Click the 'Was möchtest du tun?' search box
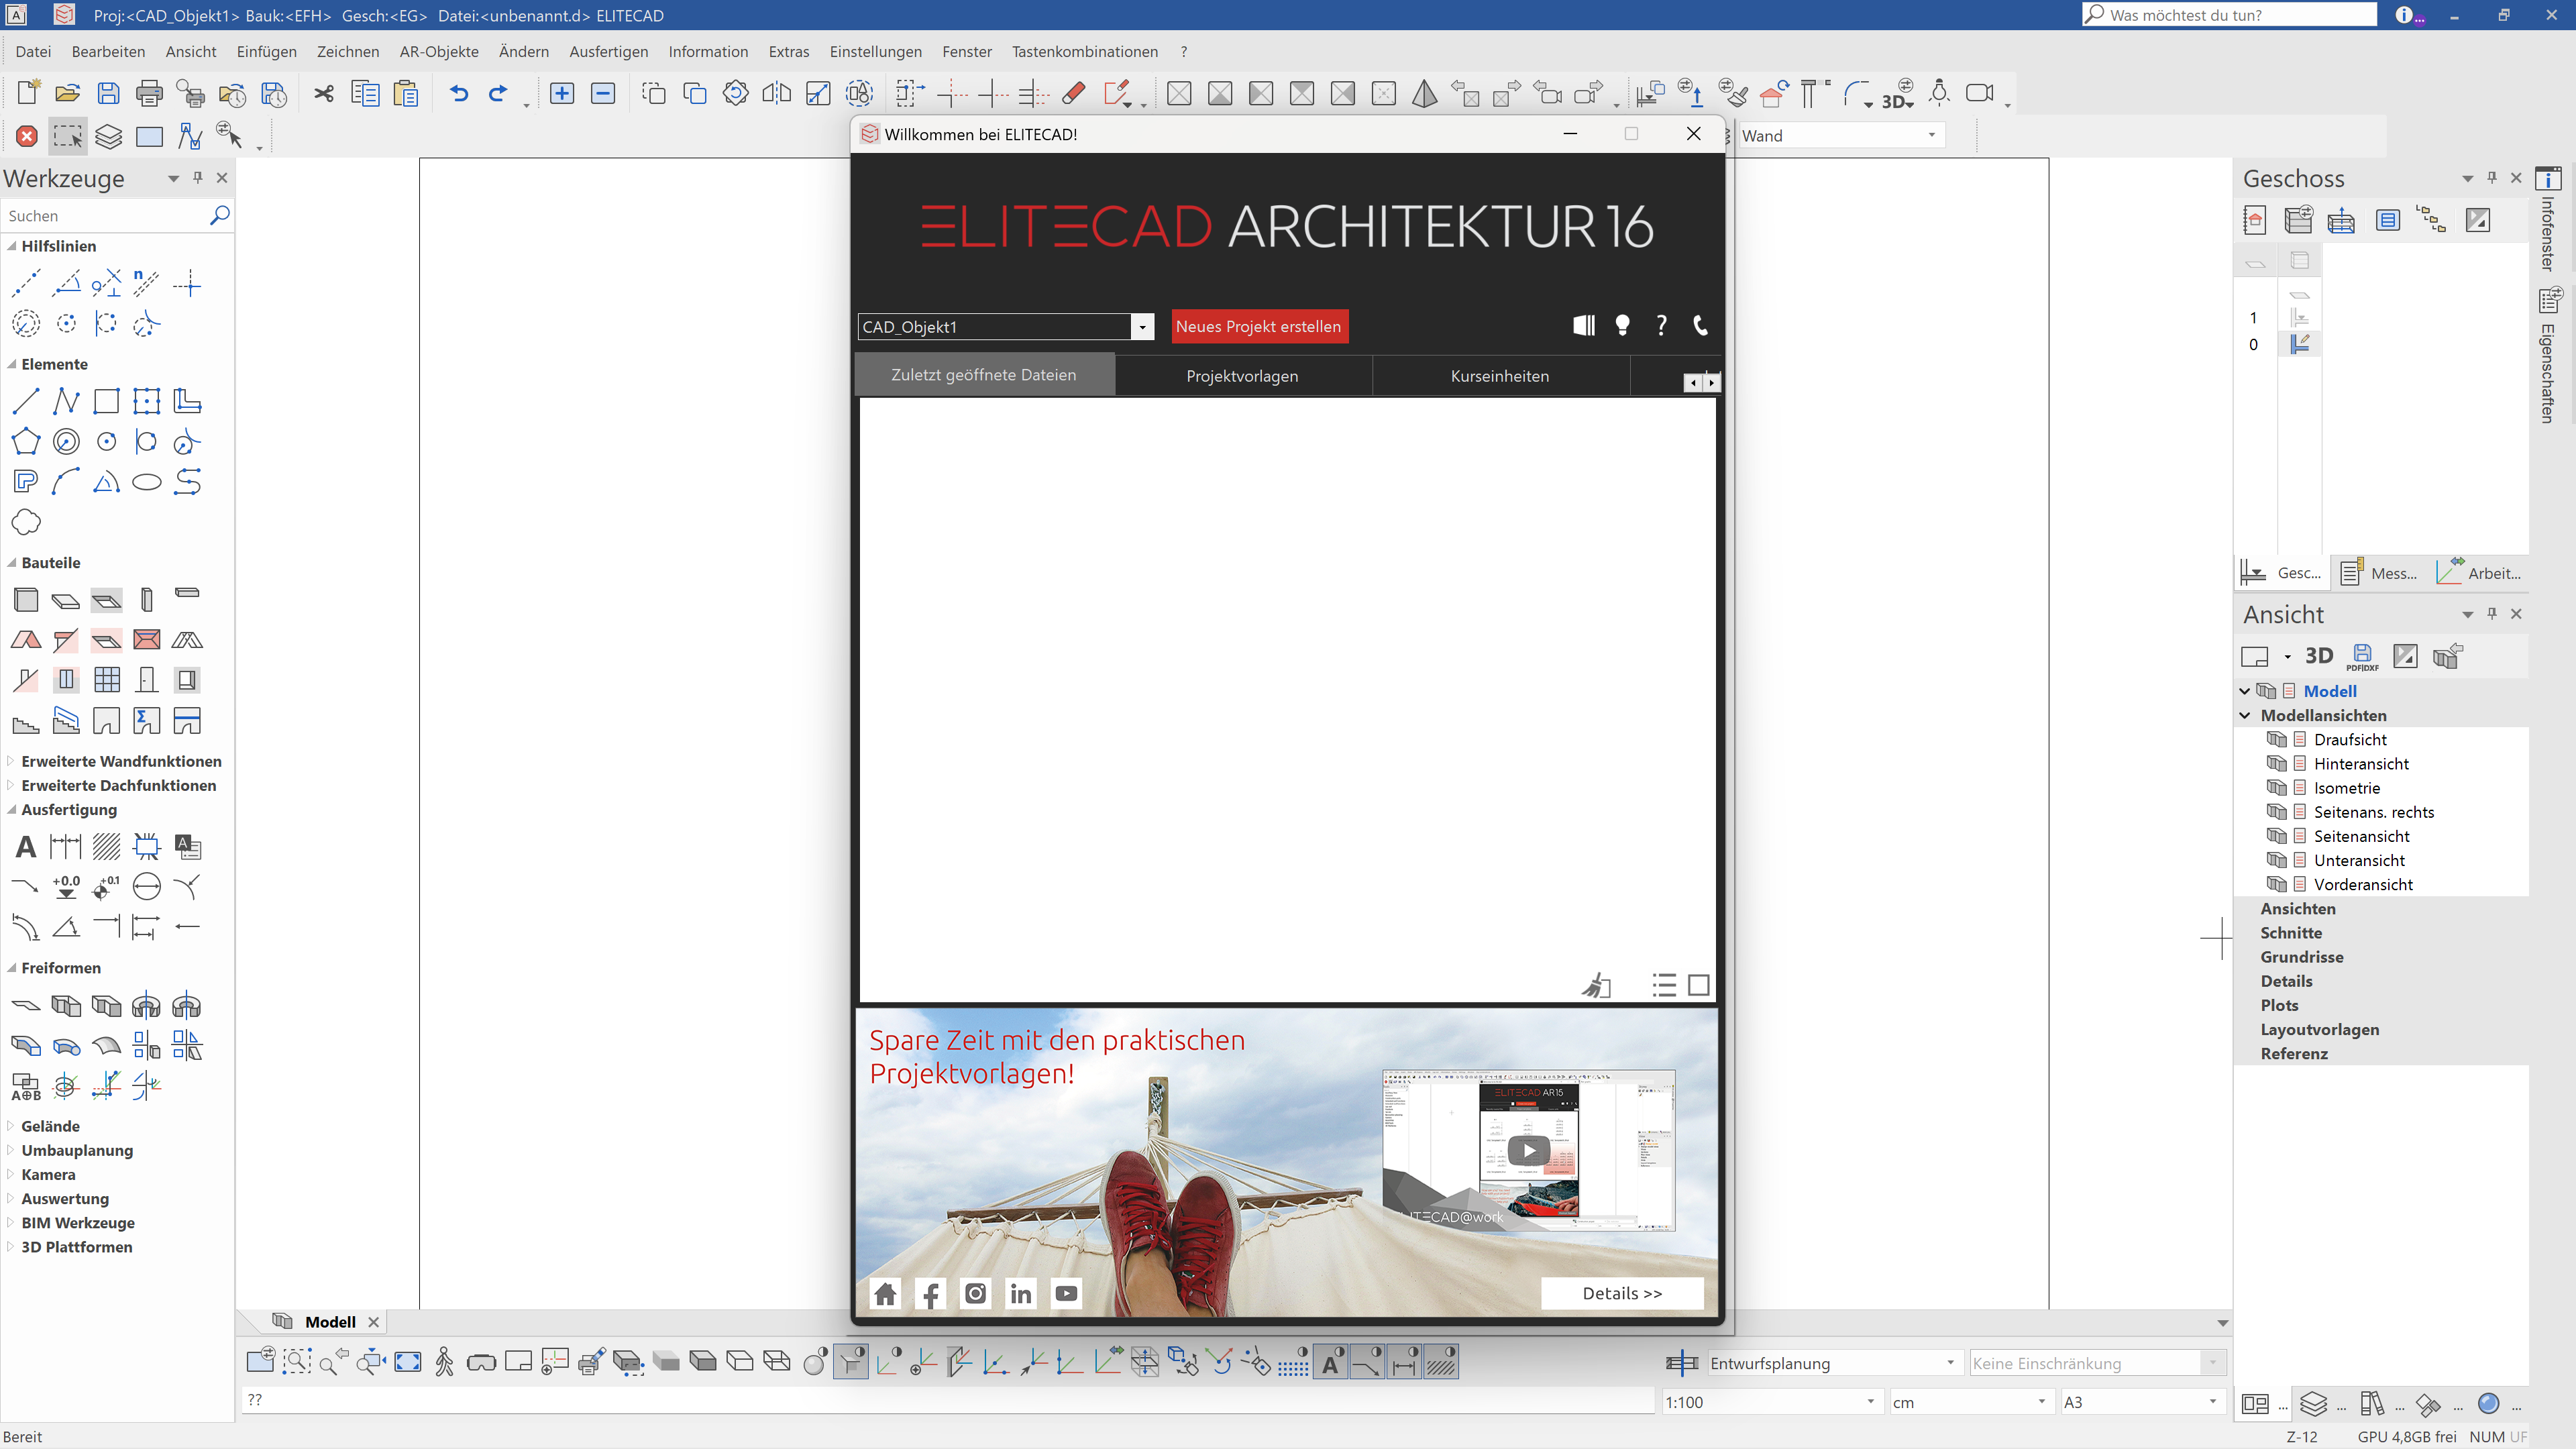Screen dimensions: 2576x1449 pyautogui.click(x=2229, y=15)
